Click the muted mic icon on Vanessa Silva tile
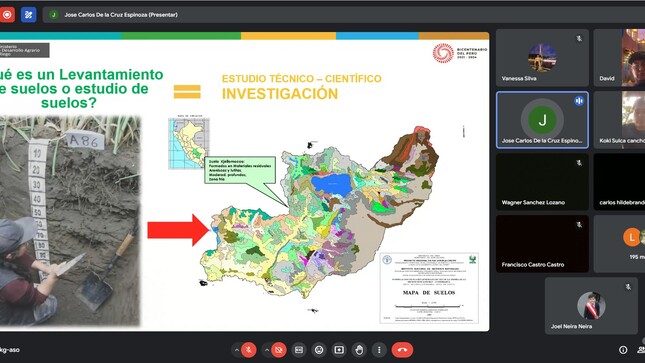The image size is (645, 363). [579, 39]
